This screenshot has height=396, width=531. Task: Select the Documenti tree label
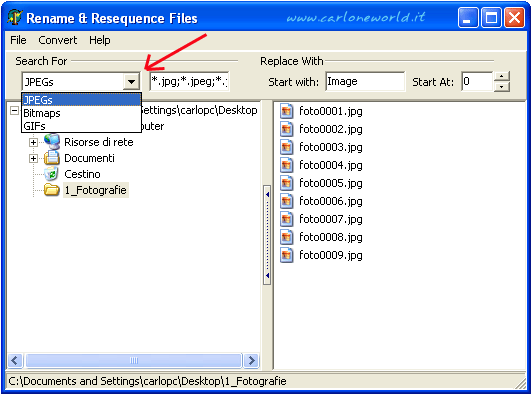[89, 158]
